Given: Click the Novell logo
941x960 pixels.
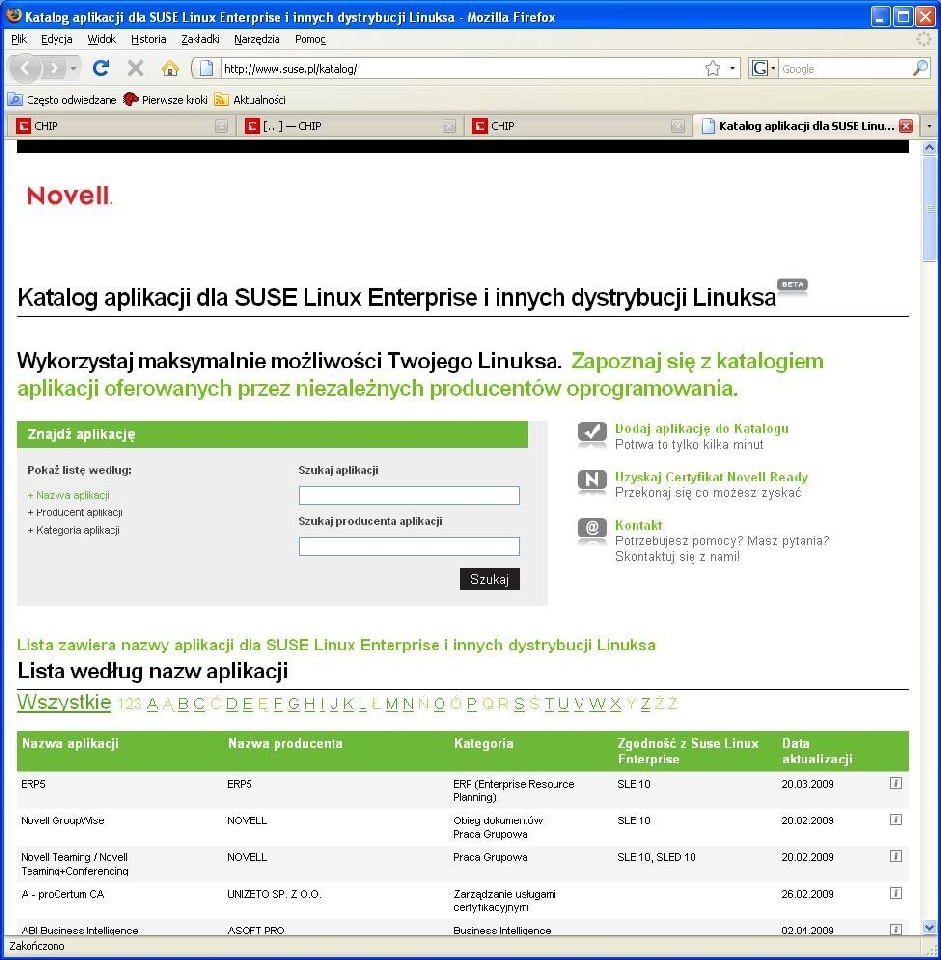Looking at the screenshot, I should pos(66,196).
